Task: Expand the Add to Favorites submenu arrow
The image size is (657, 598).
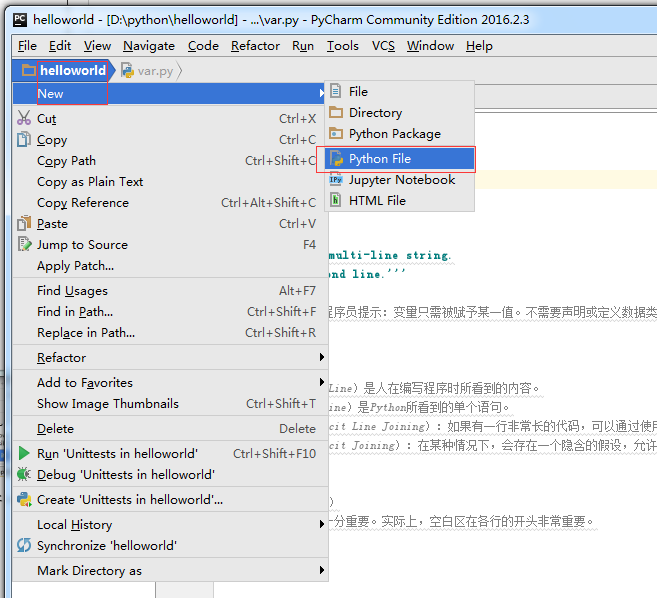Action: [321, 382]
